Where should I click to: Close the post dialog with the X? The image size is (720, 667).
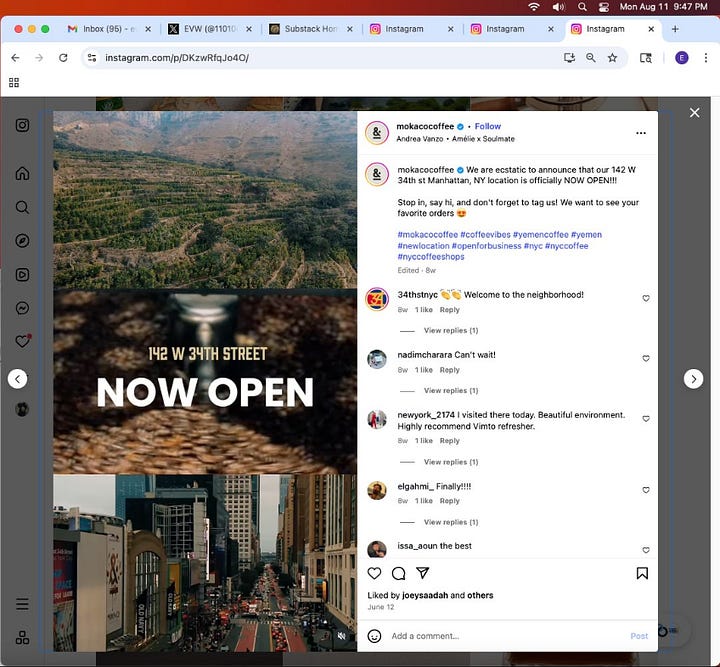pyautogui.click(x=694, y=112)
